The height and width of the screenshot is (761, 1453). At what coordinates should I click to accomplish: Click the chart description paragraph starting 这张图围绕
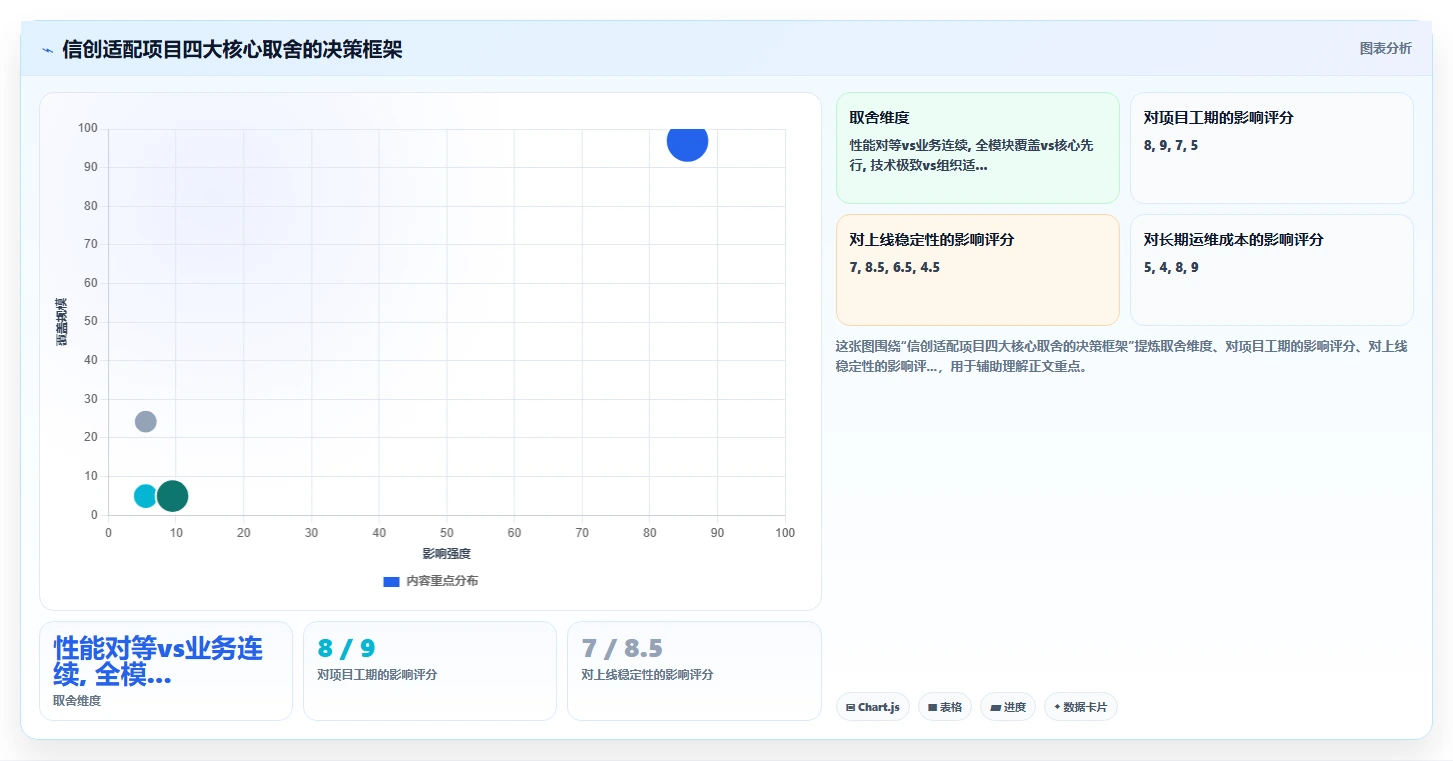1122,356
